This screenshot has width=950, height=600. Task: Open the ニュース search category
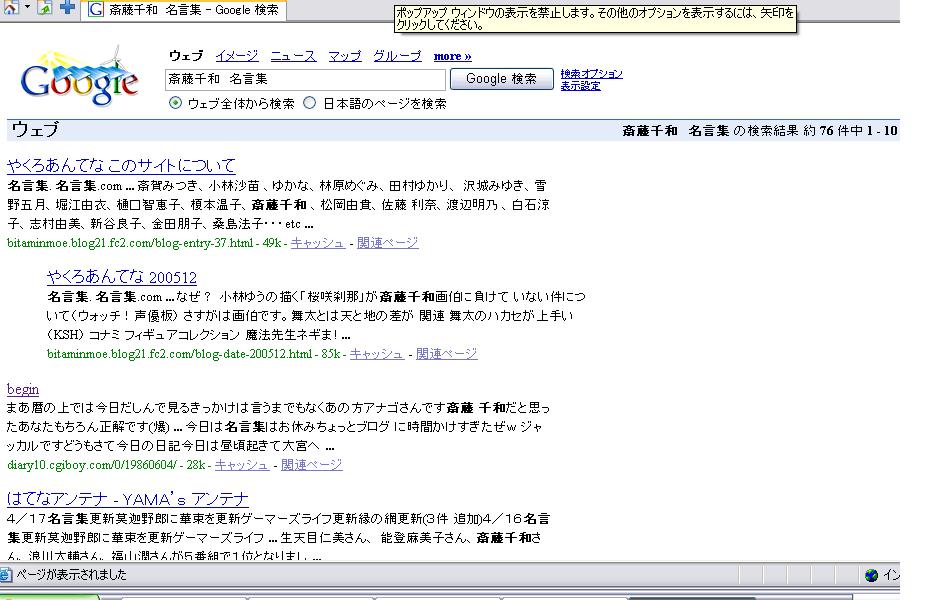click(293, 56)
